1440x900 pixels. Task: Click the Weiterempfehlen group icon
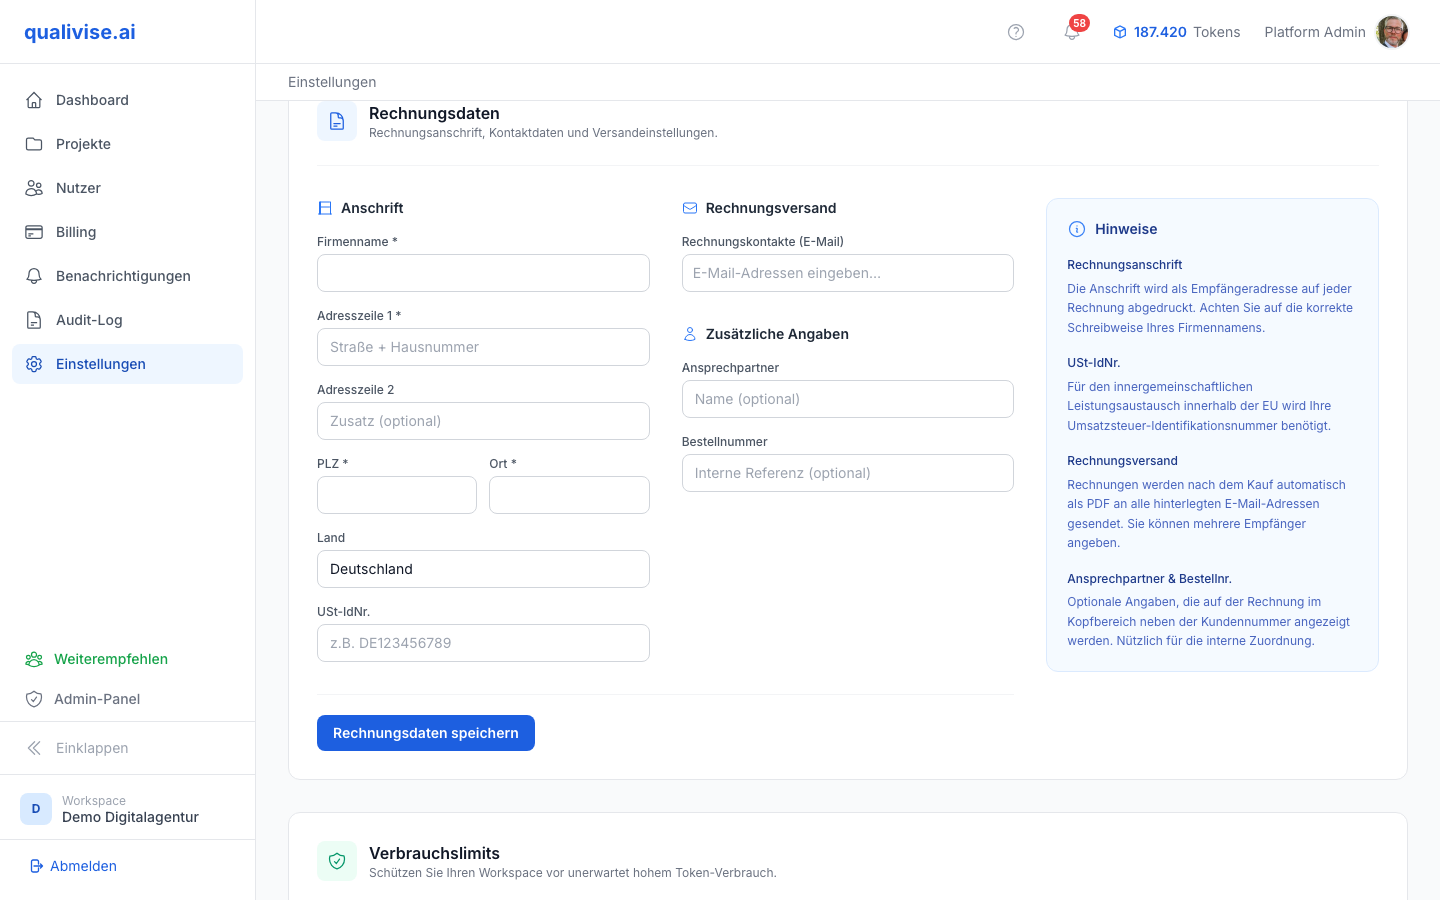point(34,659)
